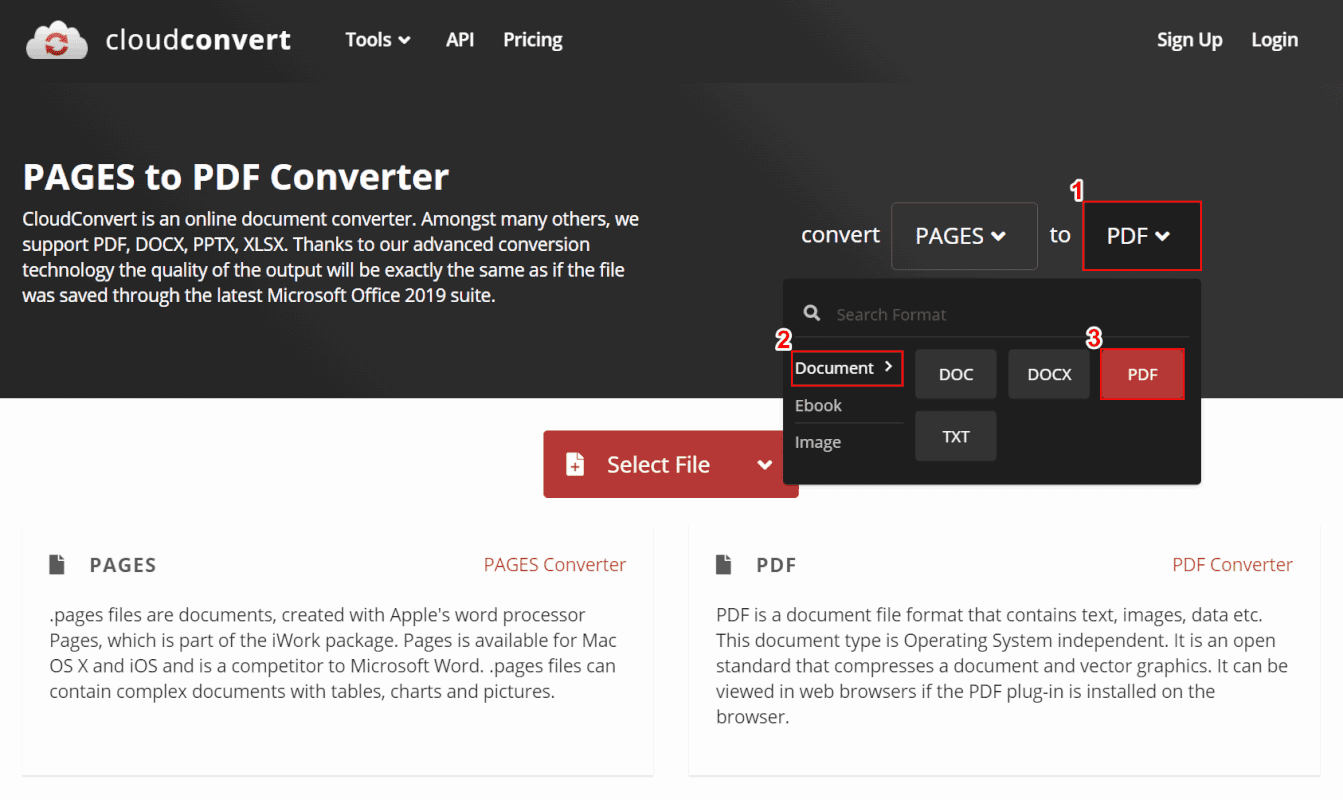Follow the PDF Converter link
Image resolution: width=1343 pixels, height=800 pixels.
tap(1232, 565)
